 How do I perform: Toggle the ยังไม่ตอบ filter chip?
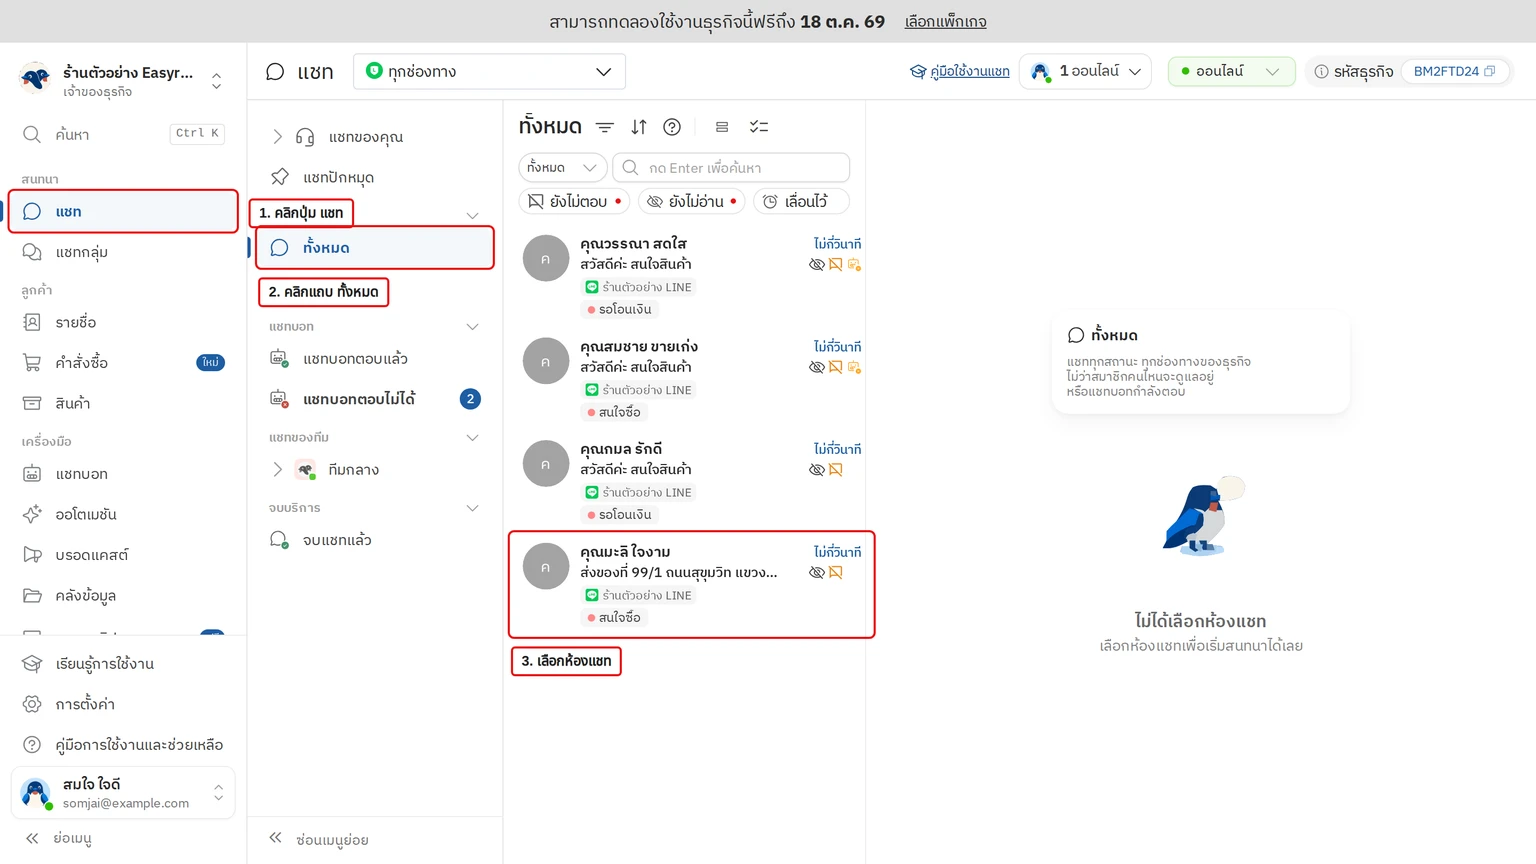click(574, 201)
